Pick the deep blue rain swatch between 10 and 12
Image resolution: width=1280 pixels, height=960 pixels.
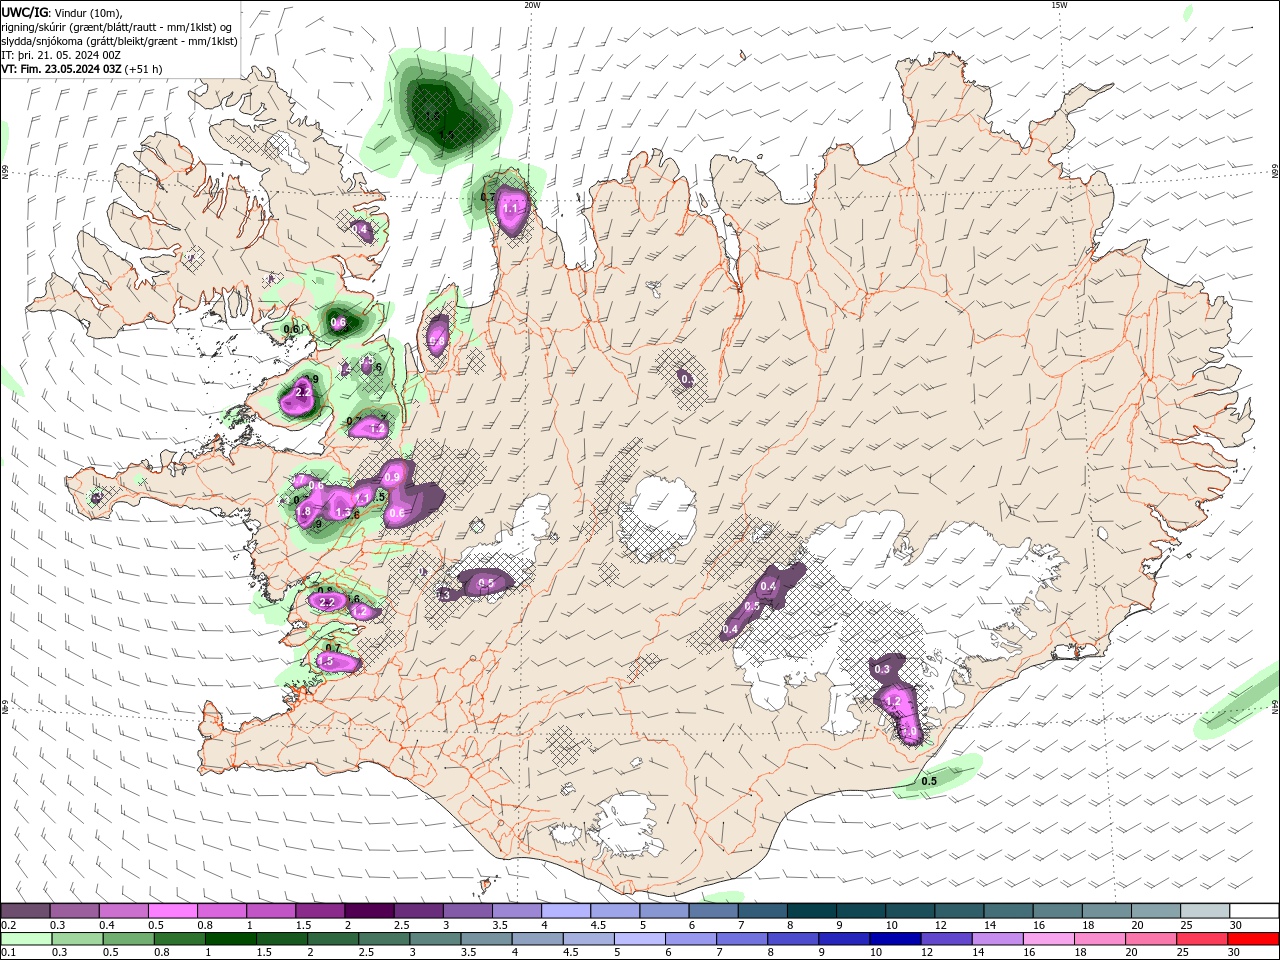pos(895,939)
